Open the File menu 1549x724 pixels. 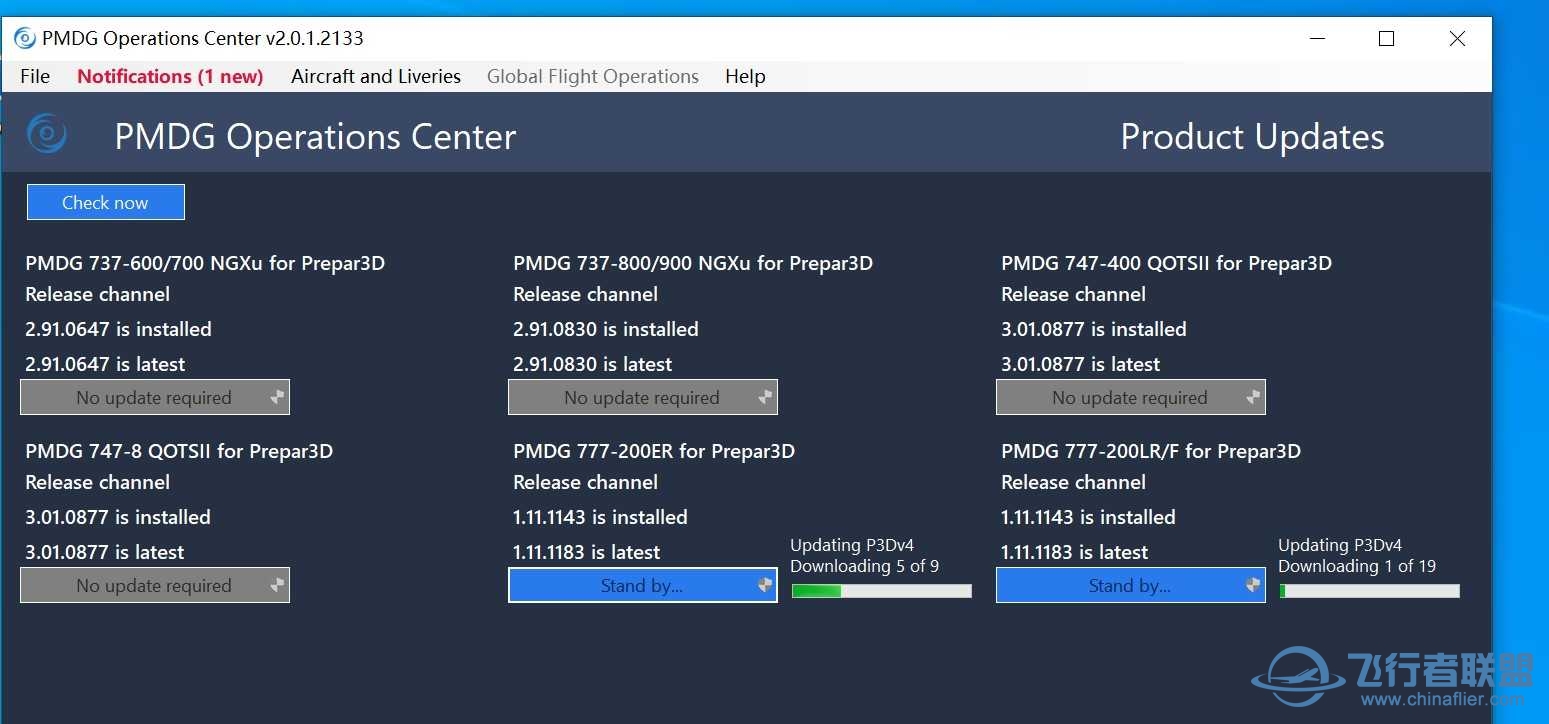(35, 76)
